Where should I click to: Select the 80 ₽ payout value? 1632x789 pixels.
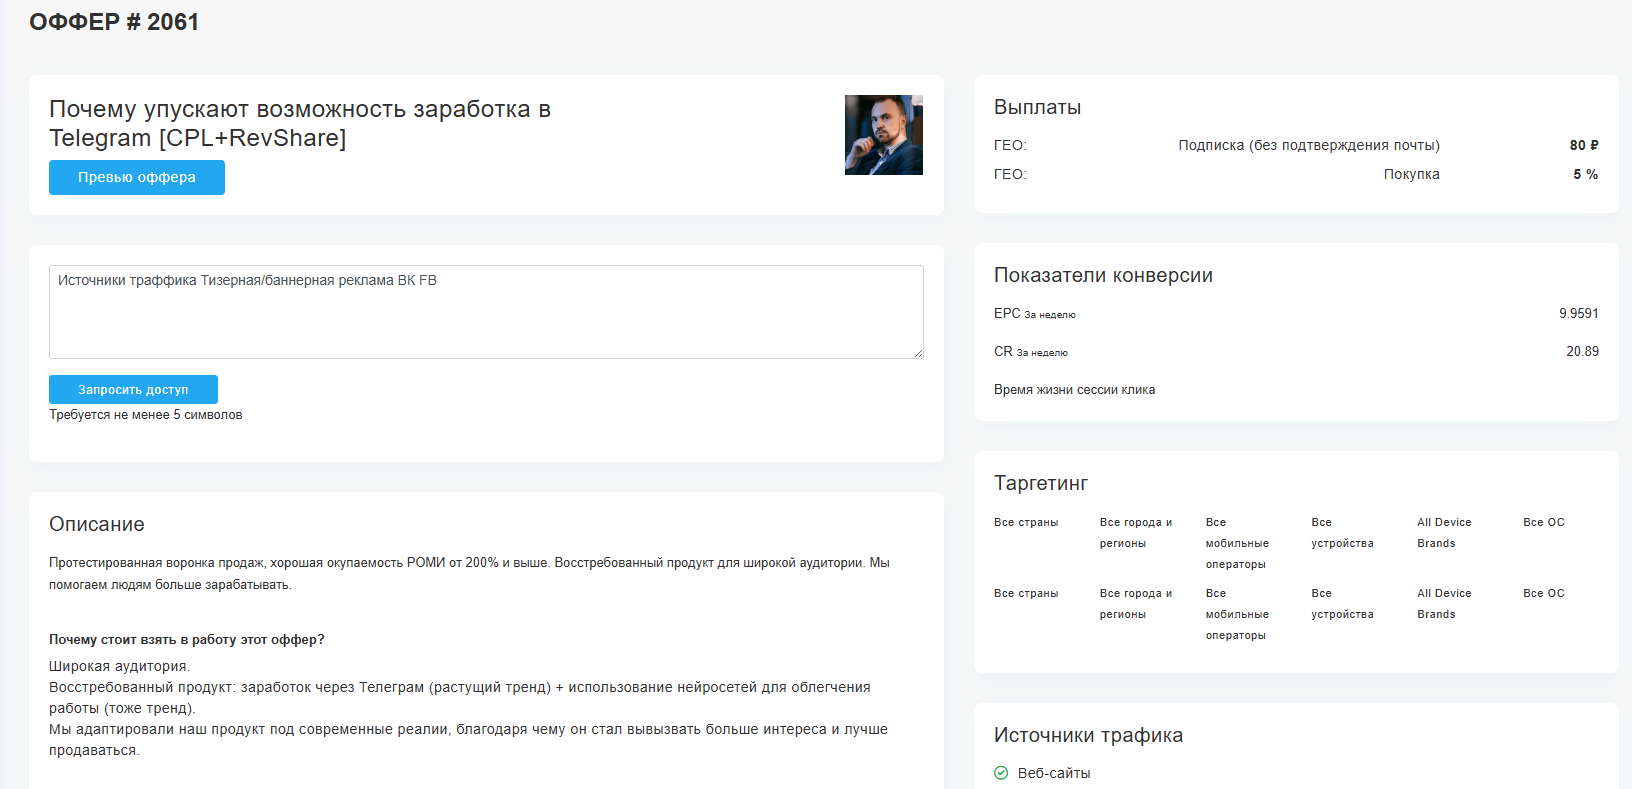(x=1584, y=145)
